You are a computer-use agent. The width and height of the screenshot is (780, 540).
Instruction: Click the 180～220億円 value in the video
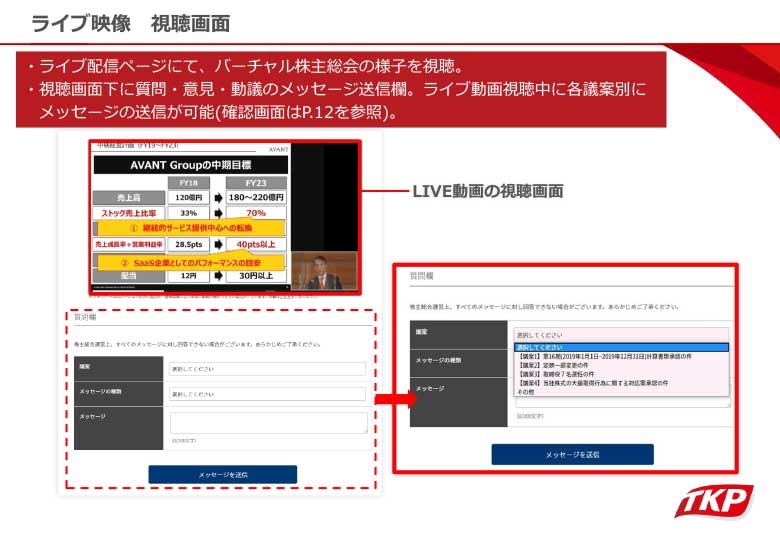click(x=256, y=197)
